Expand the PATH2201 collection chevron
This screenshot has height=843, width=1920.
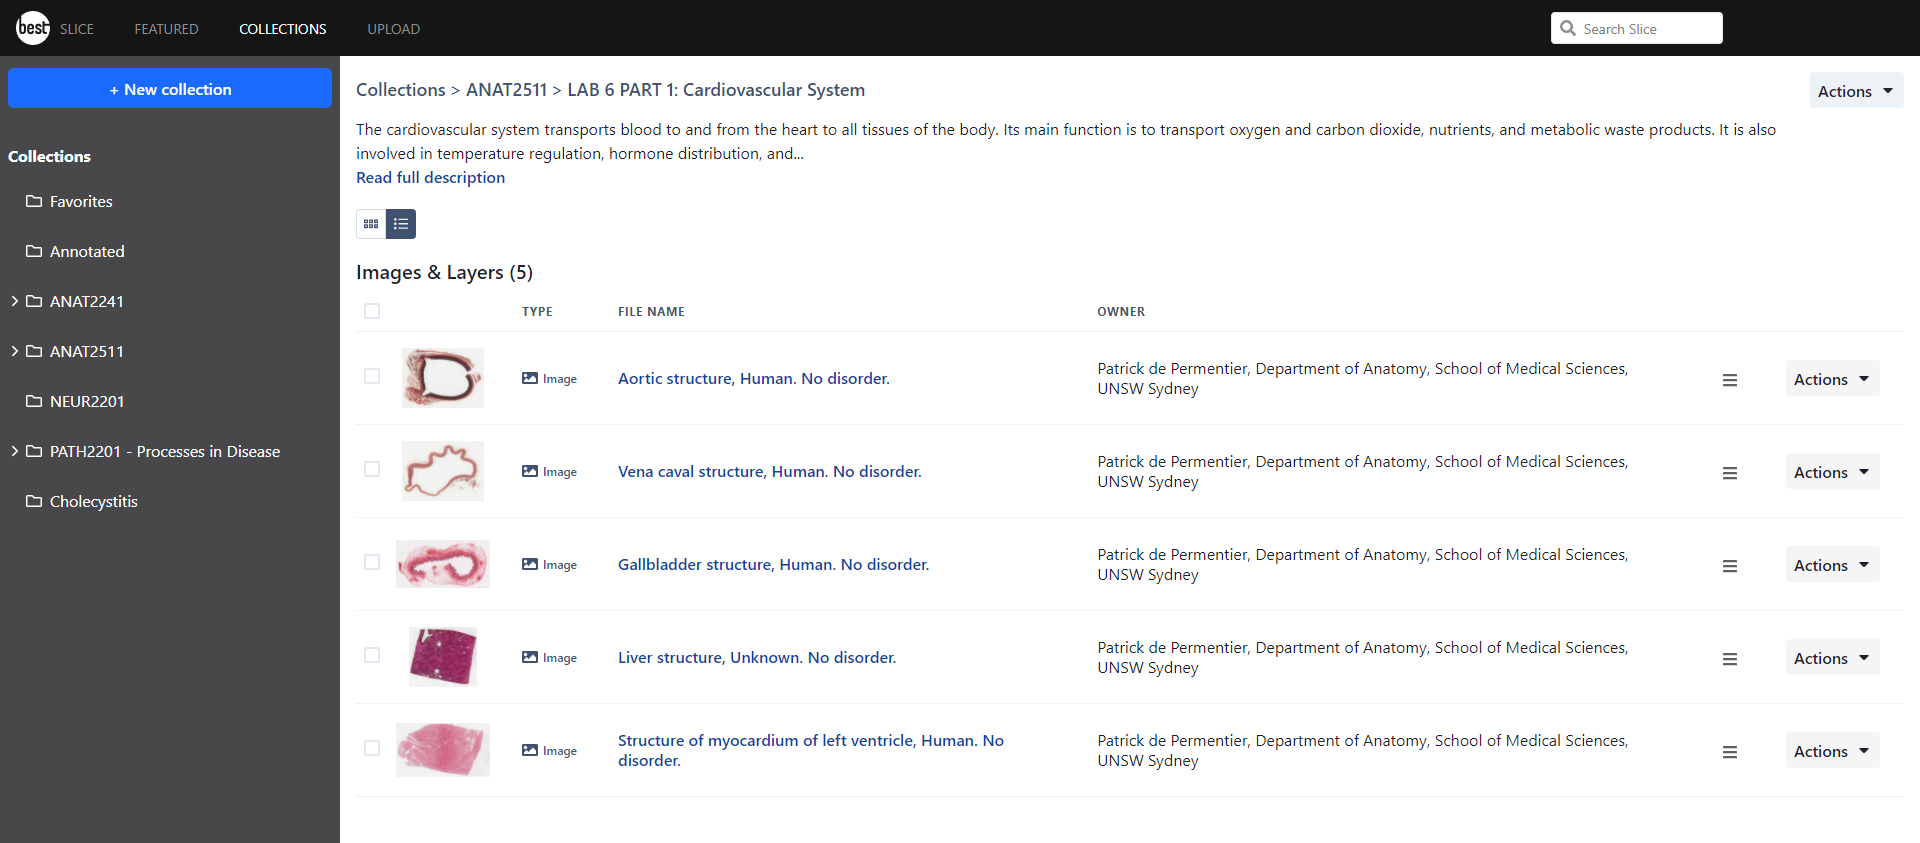(x=15, y=451)
